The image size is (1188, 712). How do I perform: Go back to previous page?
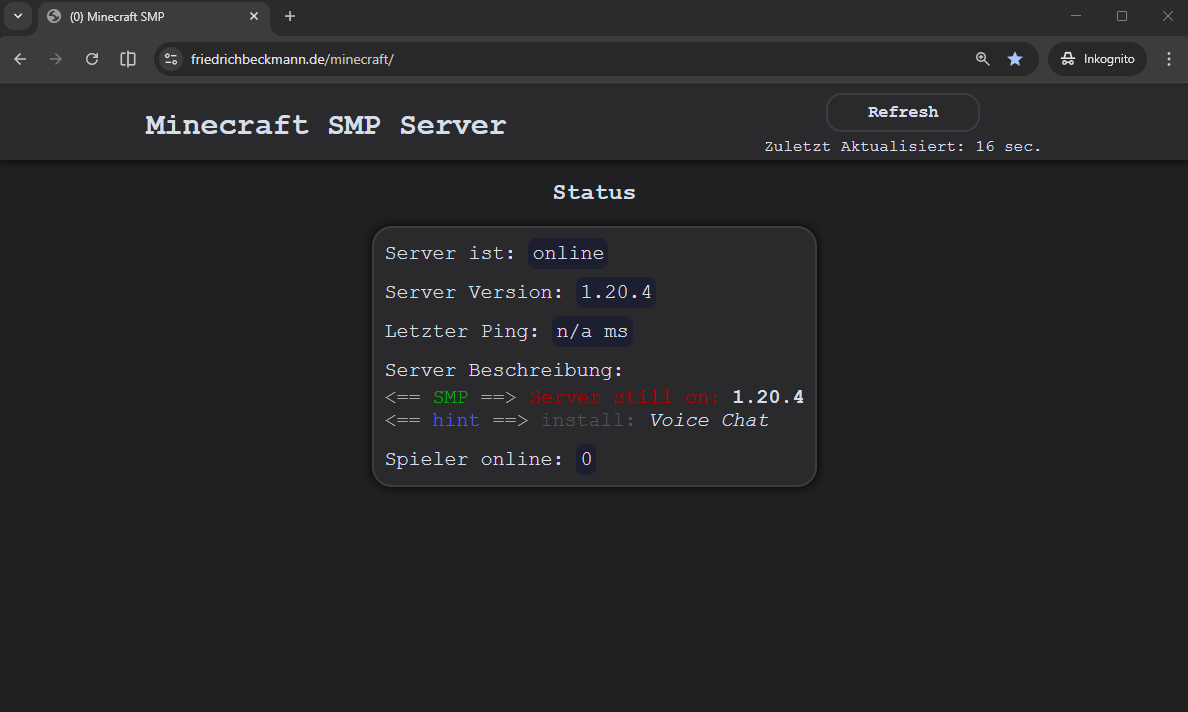(x=20, y=59)
